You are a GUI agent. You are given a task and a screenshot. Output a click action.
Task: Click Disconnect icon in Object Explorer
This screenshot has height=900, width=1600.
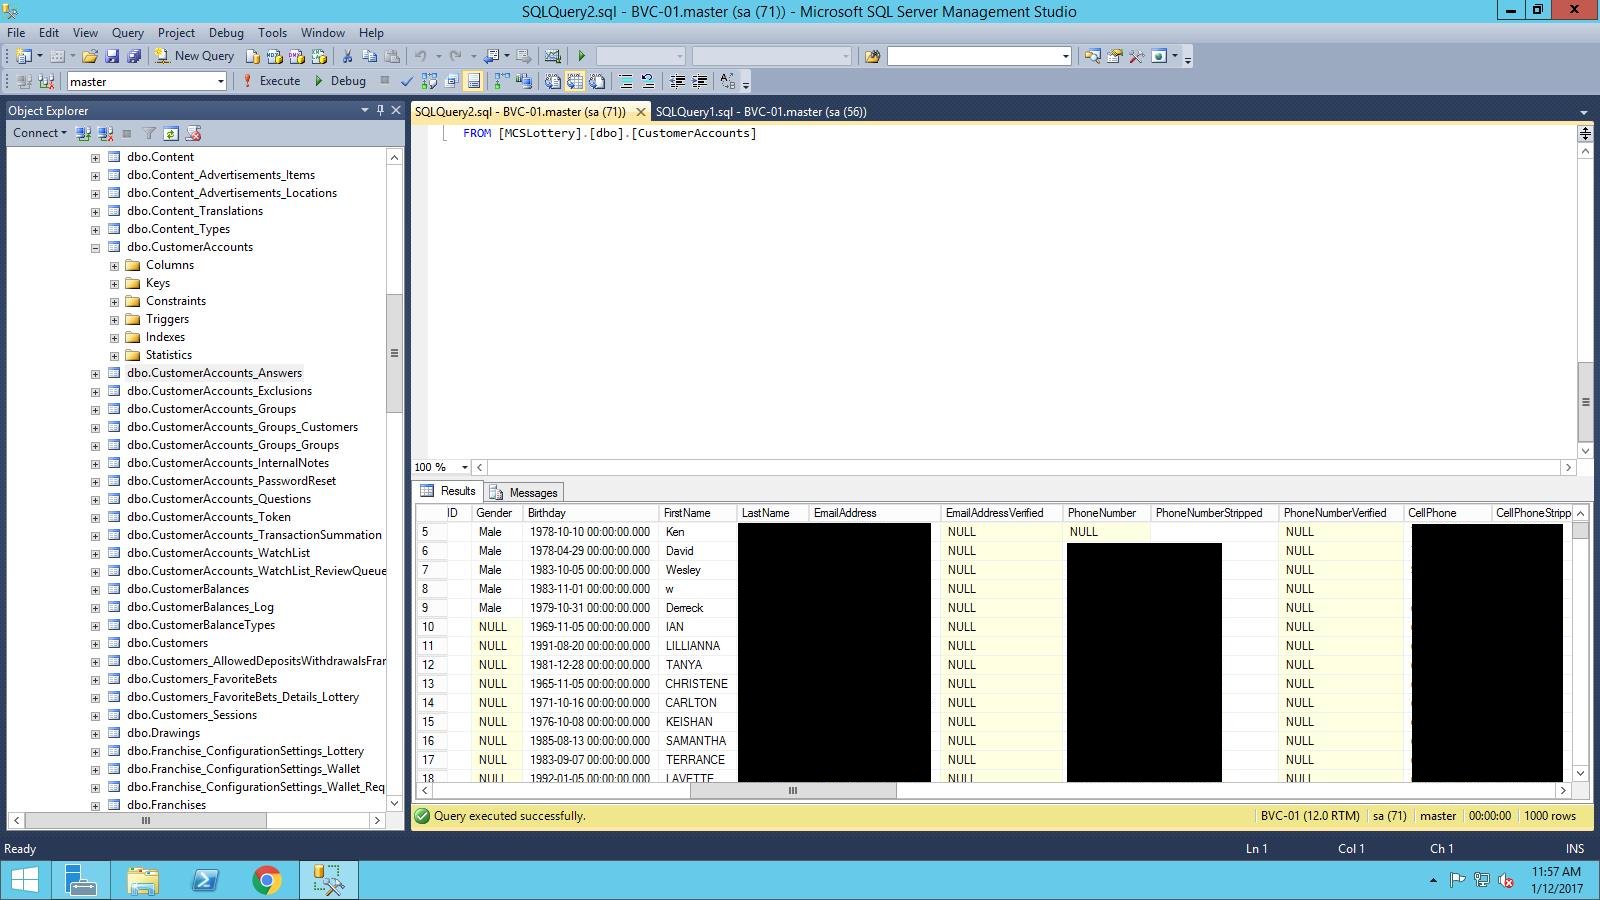[105, 133]
